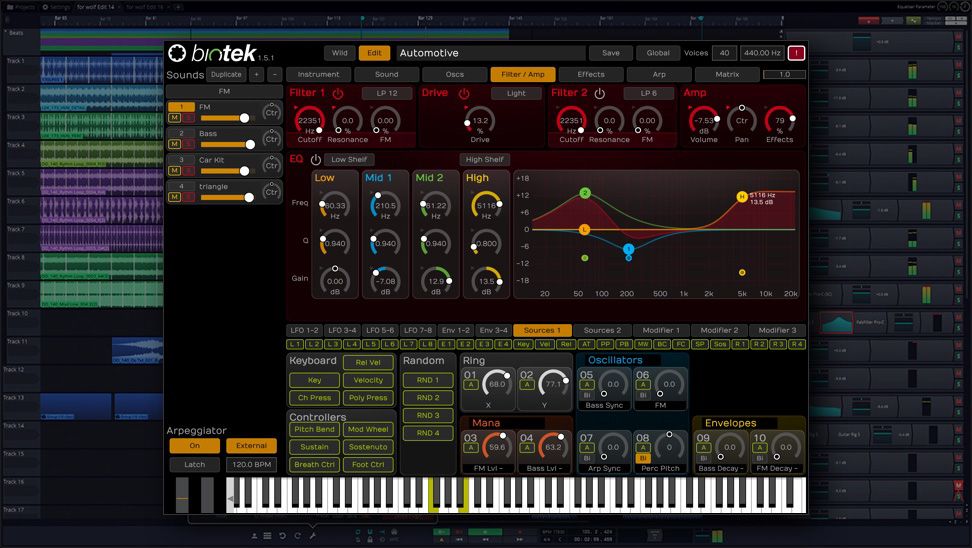Viewport: 972px width, 548px height.
Task: Turn off Arpeggiator On button
Action: click(194, 446)
